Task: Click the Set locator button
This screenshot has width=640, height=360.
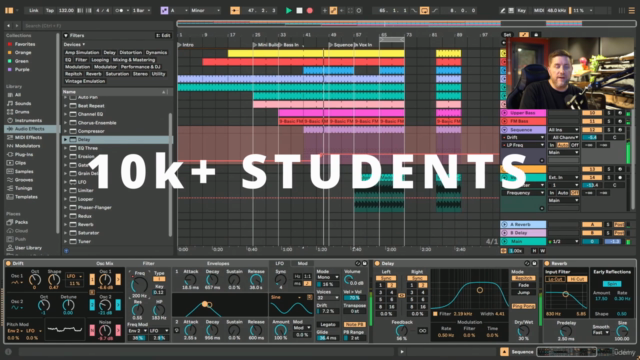Action: tap(507, 35)
